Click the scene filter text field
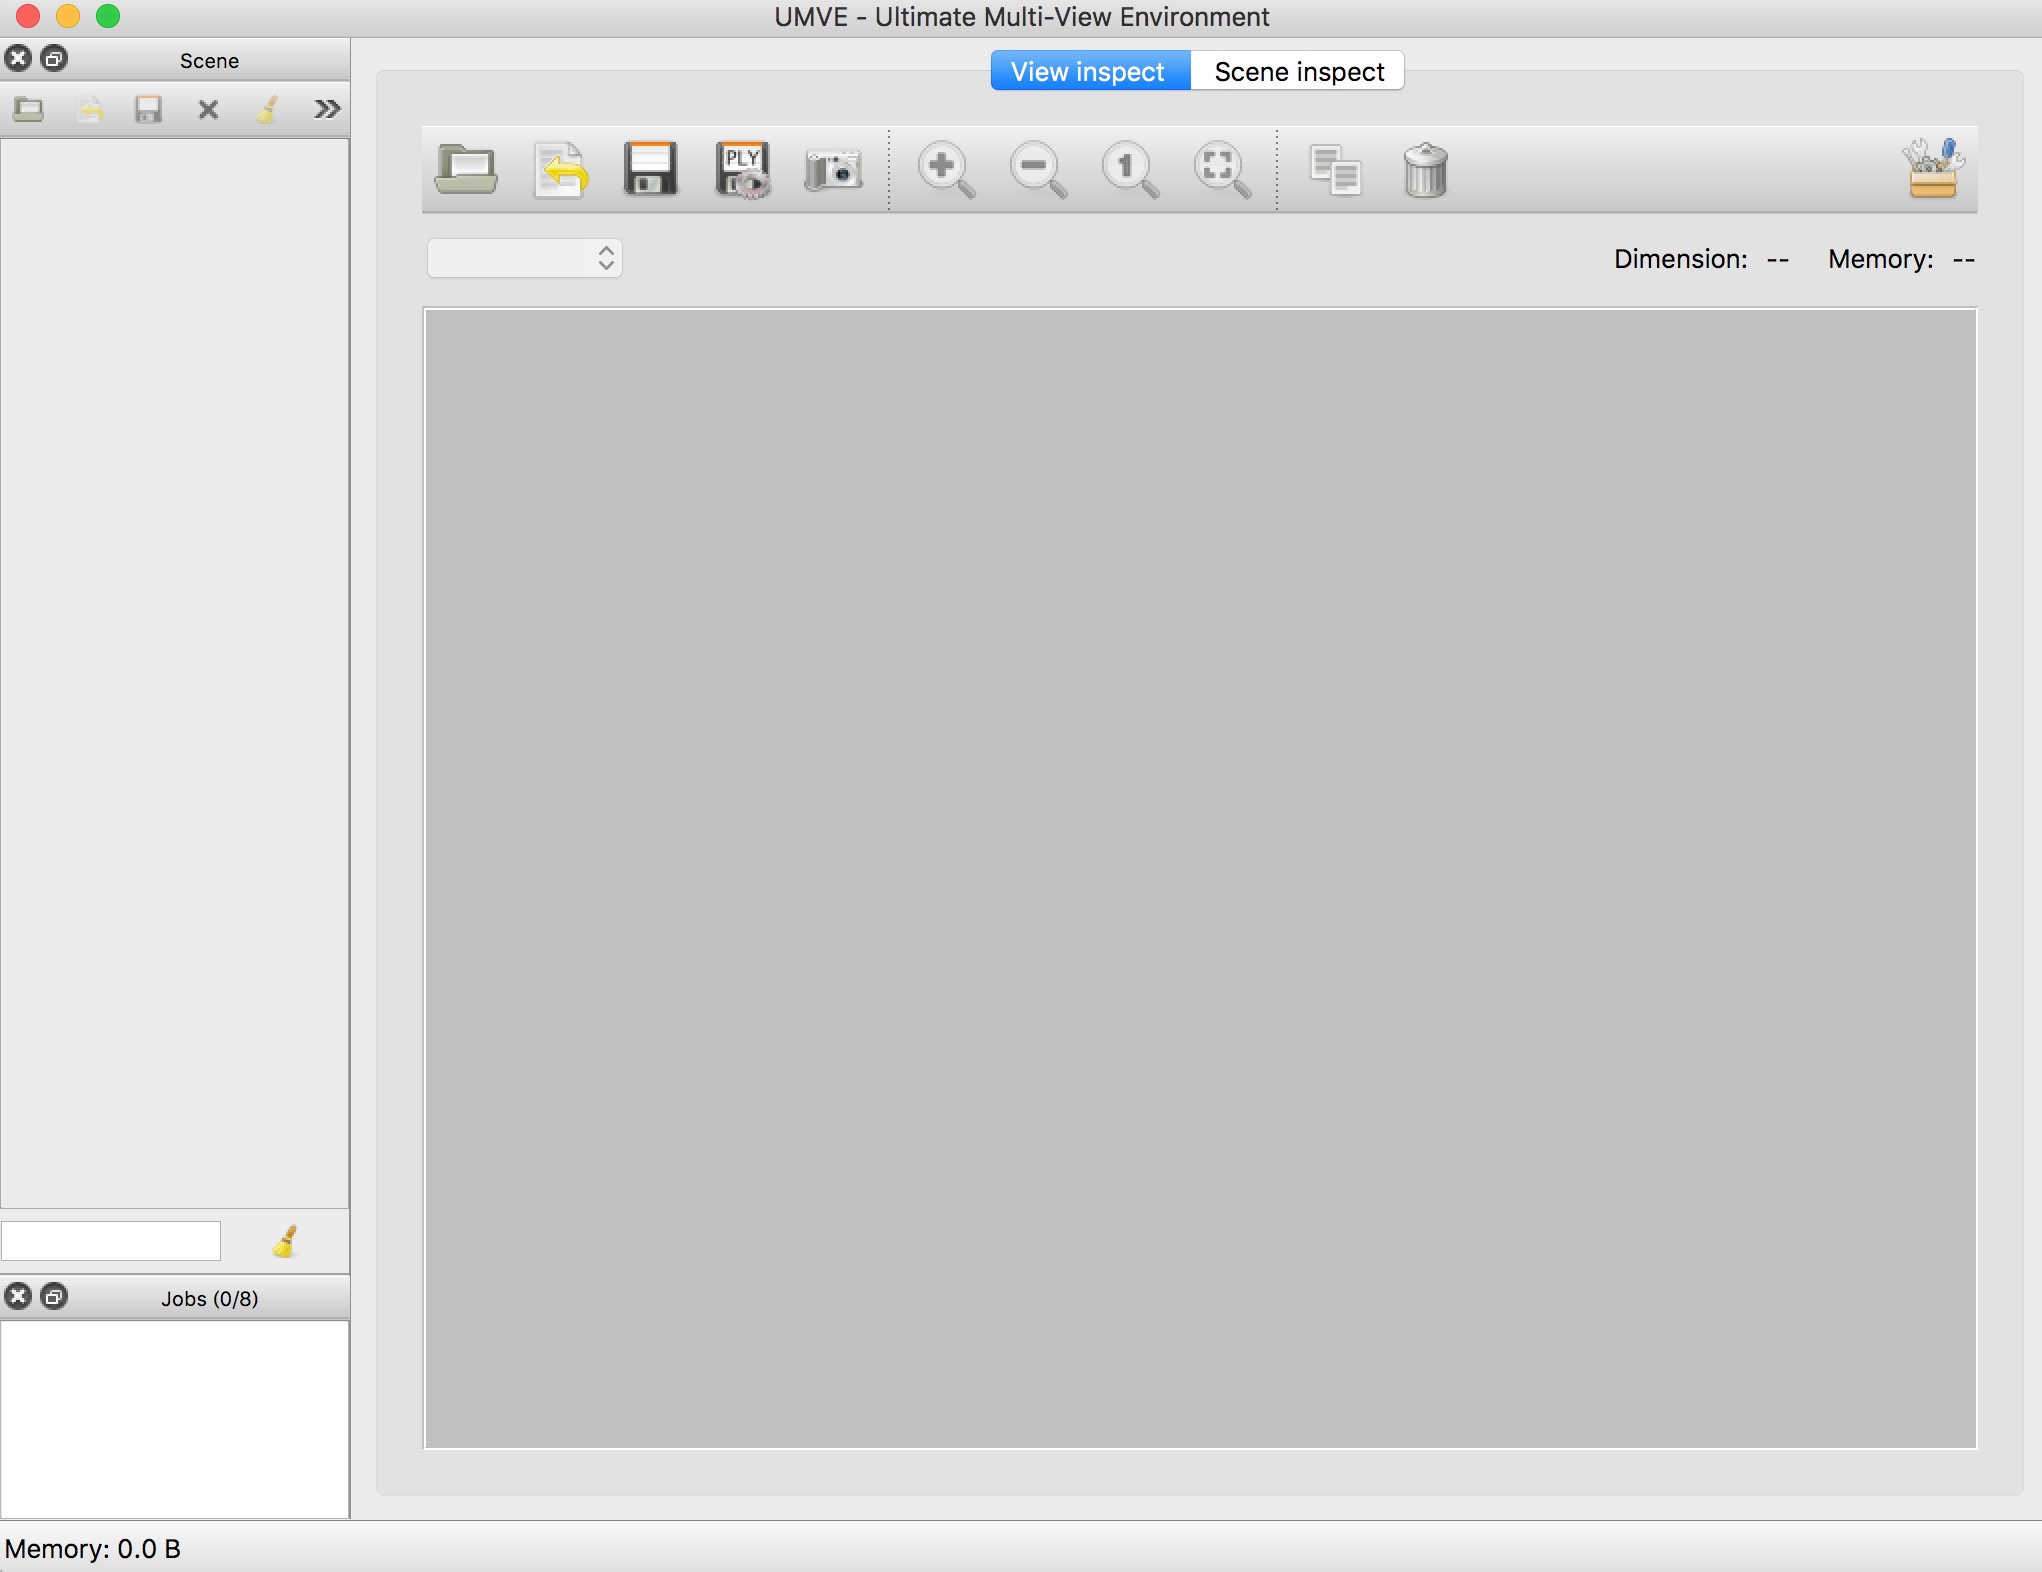This screenshot has width=2042, height=1572. [x=111, y=1241]
